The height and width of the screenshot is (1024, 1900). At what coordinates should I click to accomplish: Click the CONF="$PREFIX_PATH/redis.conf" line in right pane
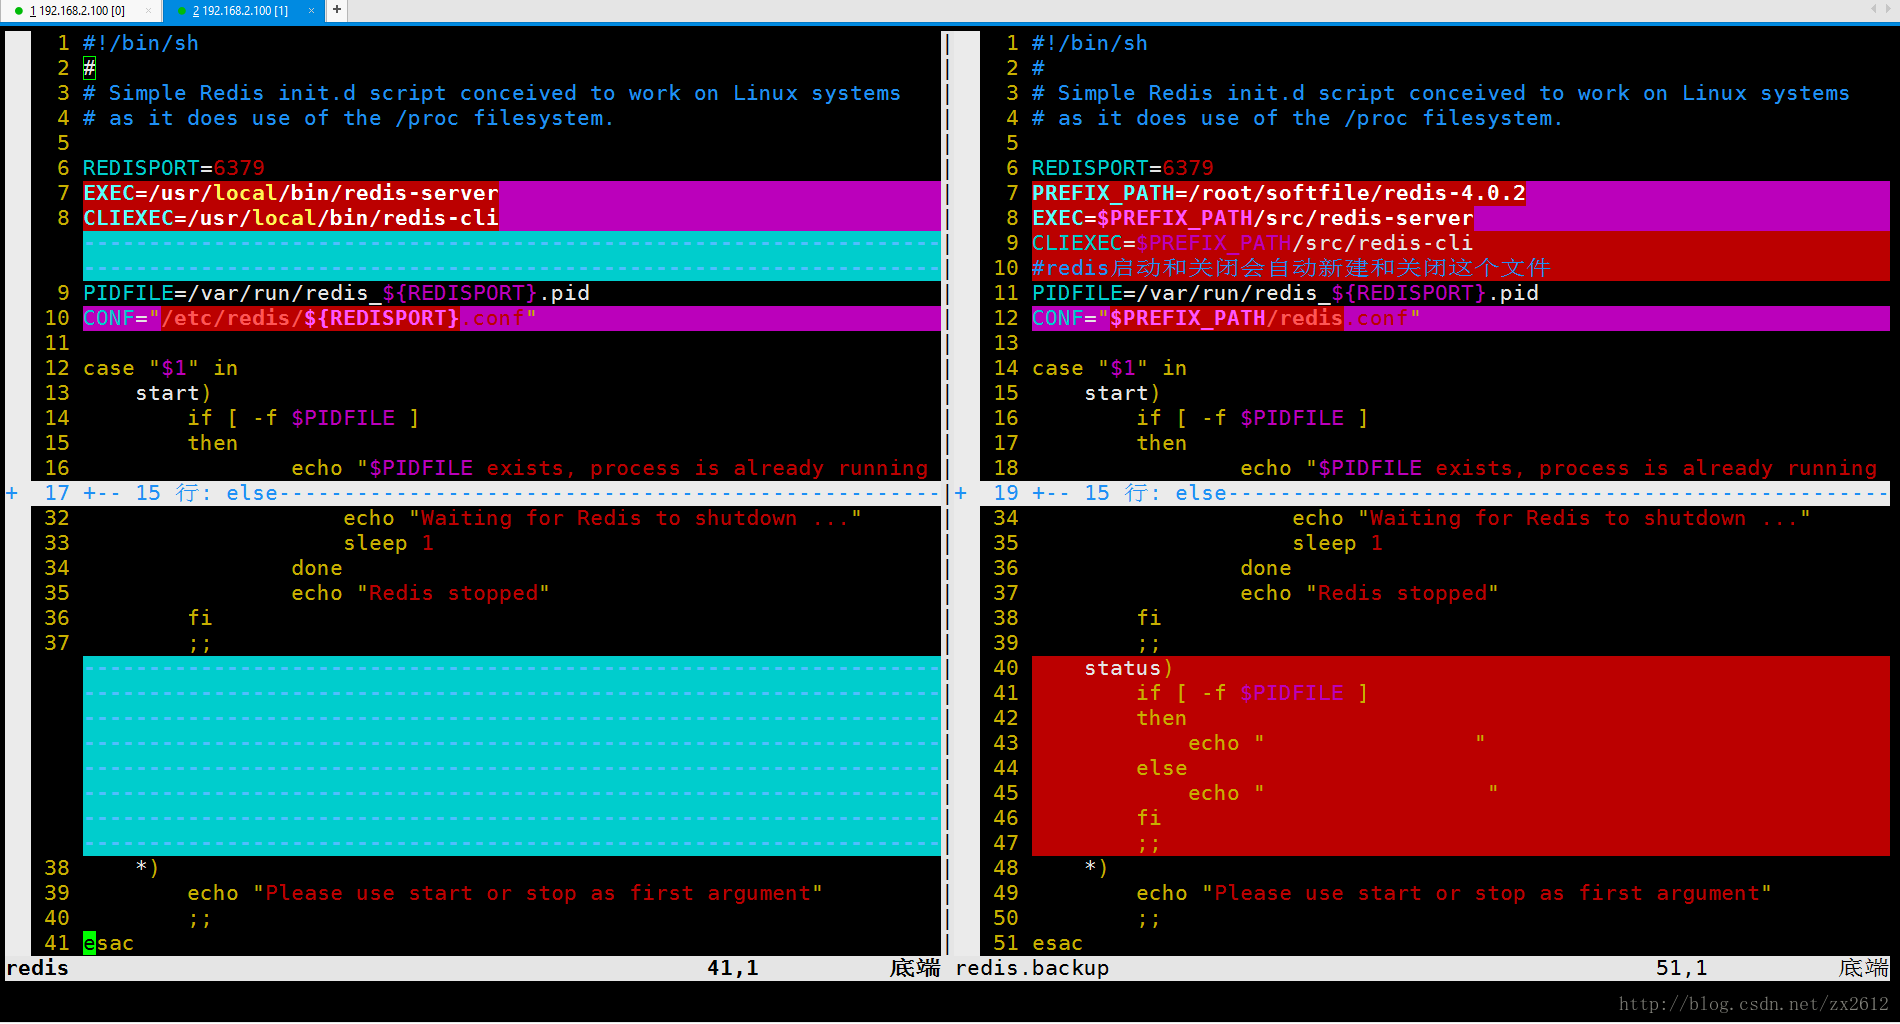tap(1226, 318)
